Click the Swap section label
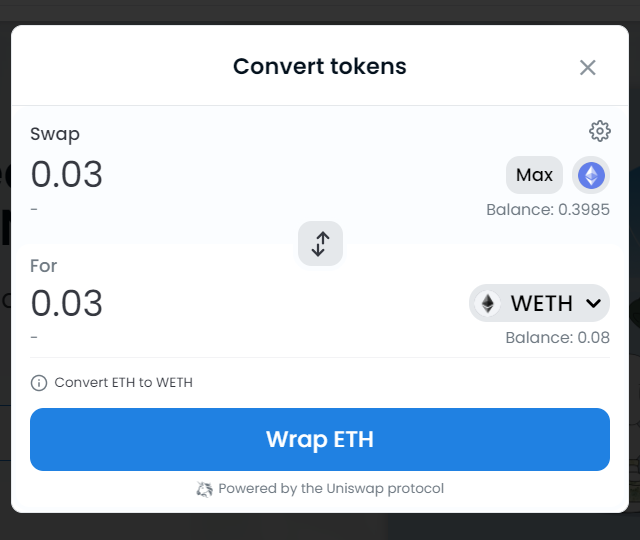640x540 pixels. click(x=55, y=135)
